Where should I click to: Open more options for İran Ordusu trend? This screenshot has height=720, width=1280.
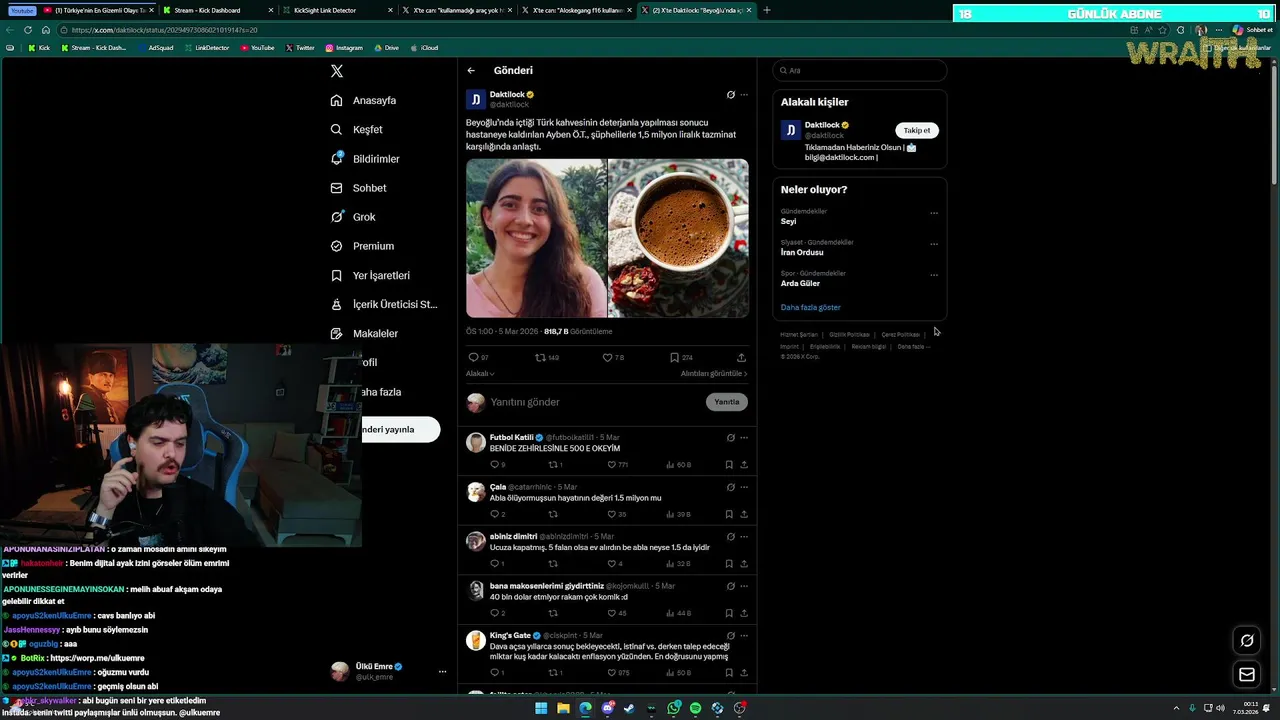[934, 244]
